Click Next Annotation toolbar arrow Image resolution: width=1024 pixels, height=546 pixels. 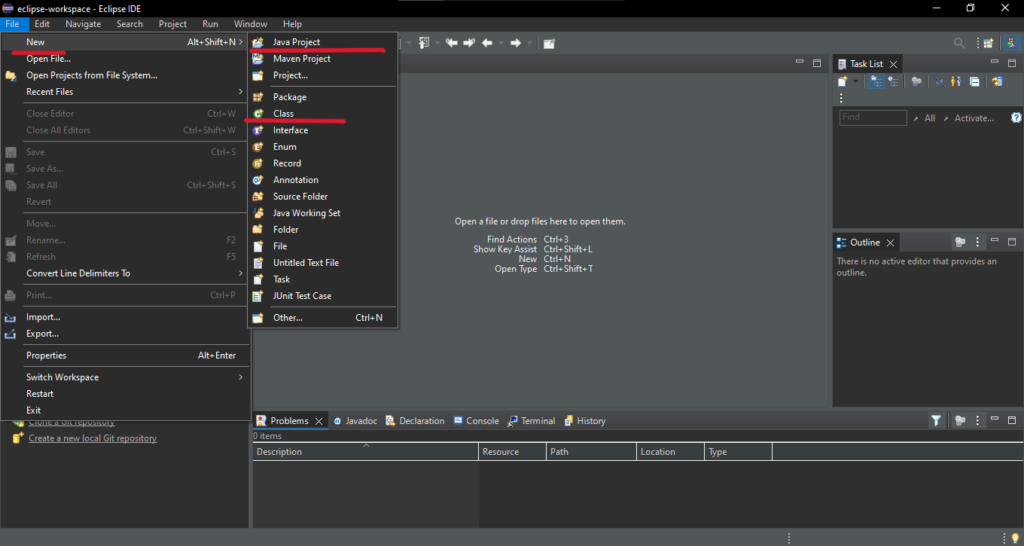[x=468, y=43]
